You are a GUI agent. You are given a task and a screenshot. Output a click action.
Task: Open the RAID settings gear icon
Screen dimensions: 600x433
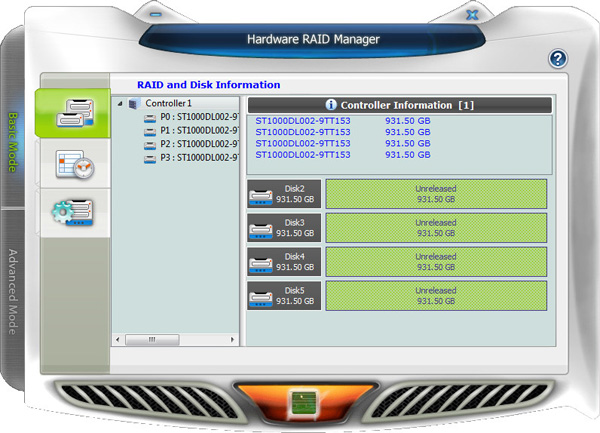click(73, 212)
